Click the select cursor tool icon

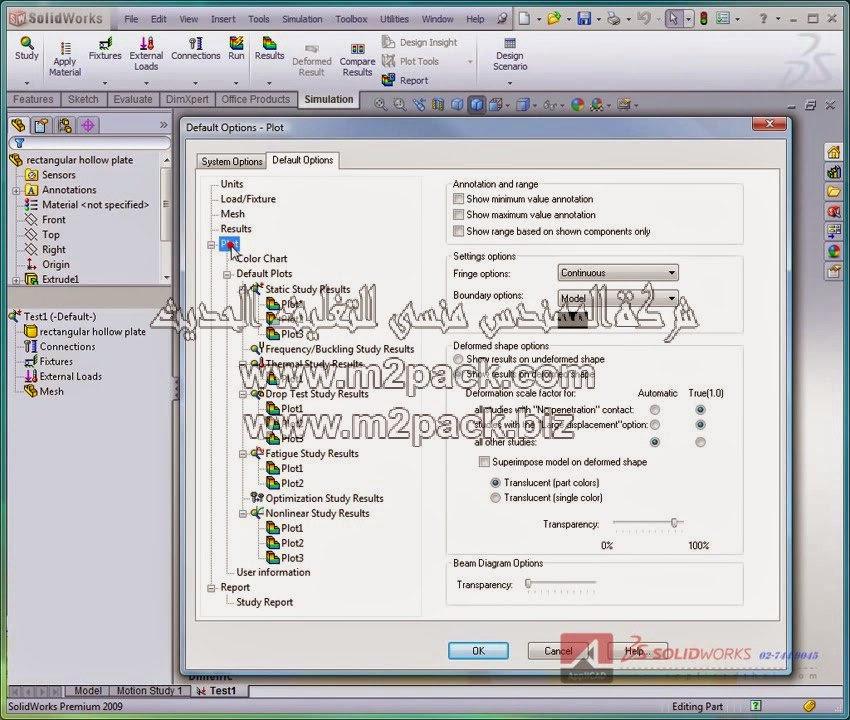(x=673, y=19)
